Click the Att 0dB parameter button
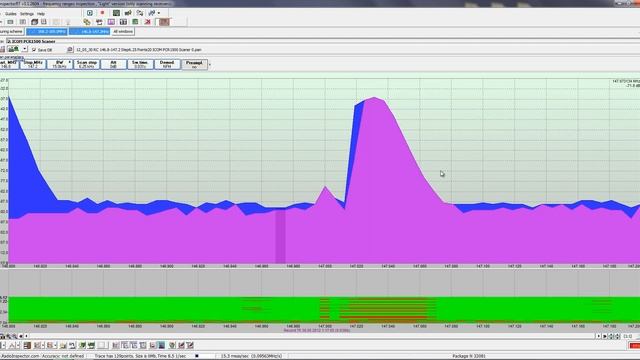The height and width of the screenshot is (360, 640). coord(113,64)
